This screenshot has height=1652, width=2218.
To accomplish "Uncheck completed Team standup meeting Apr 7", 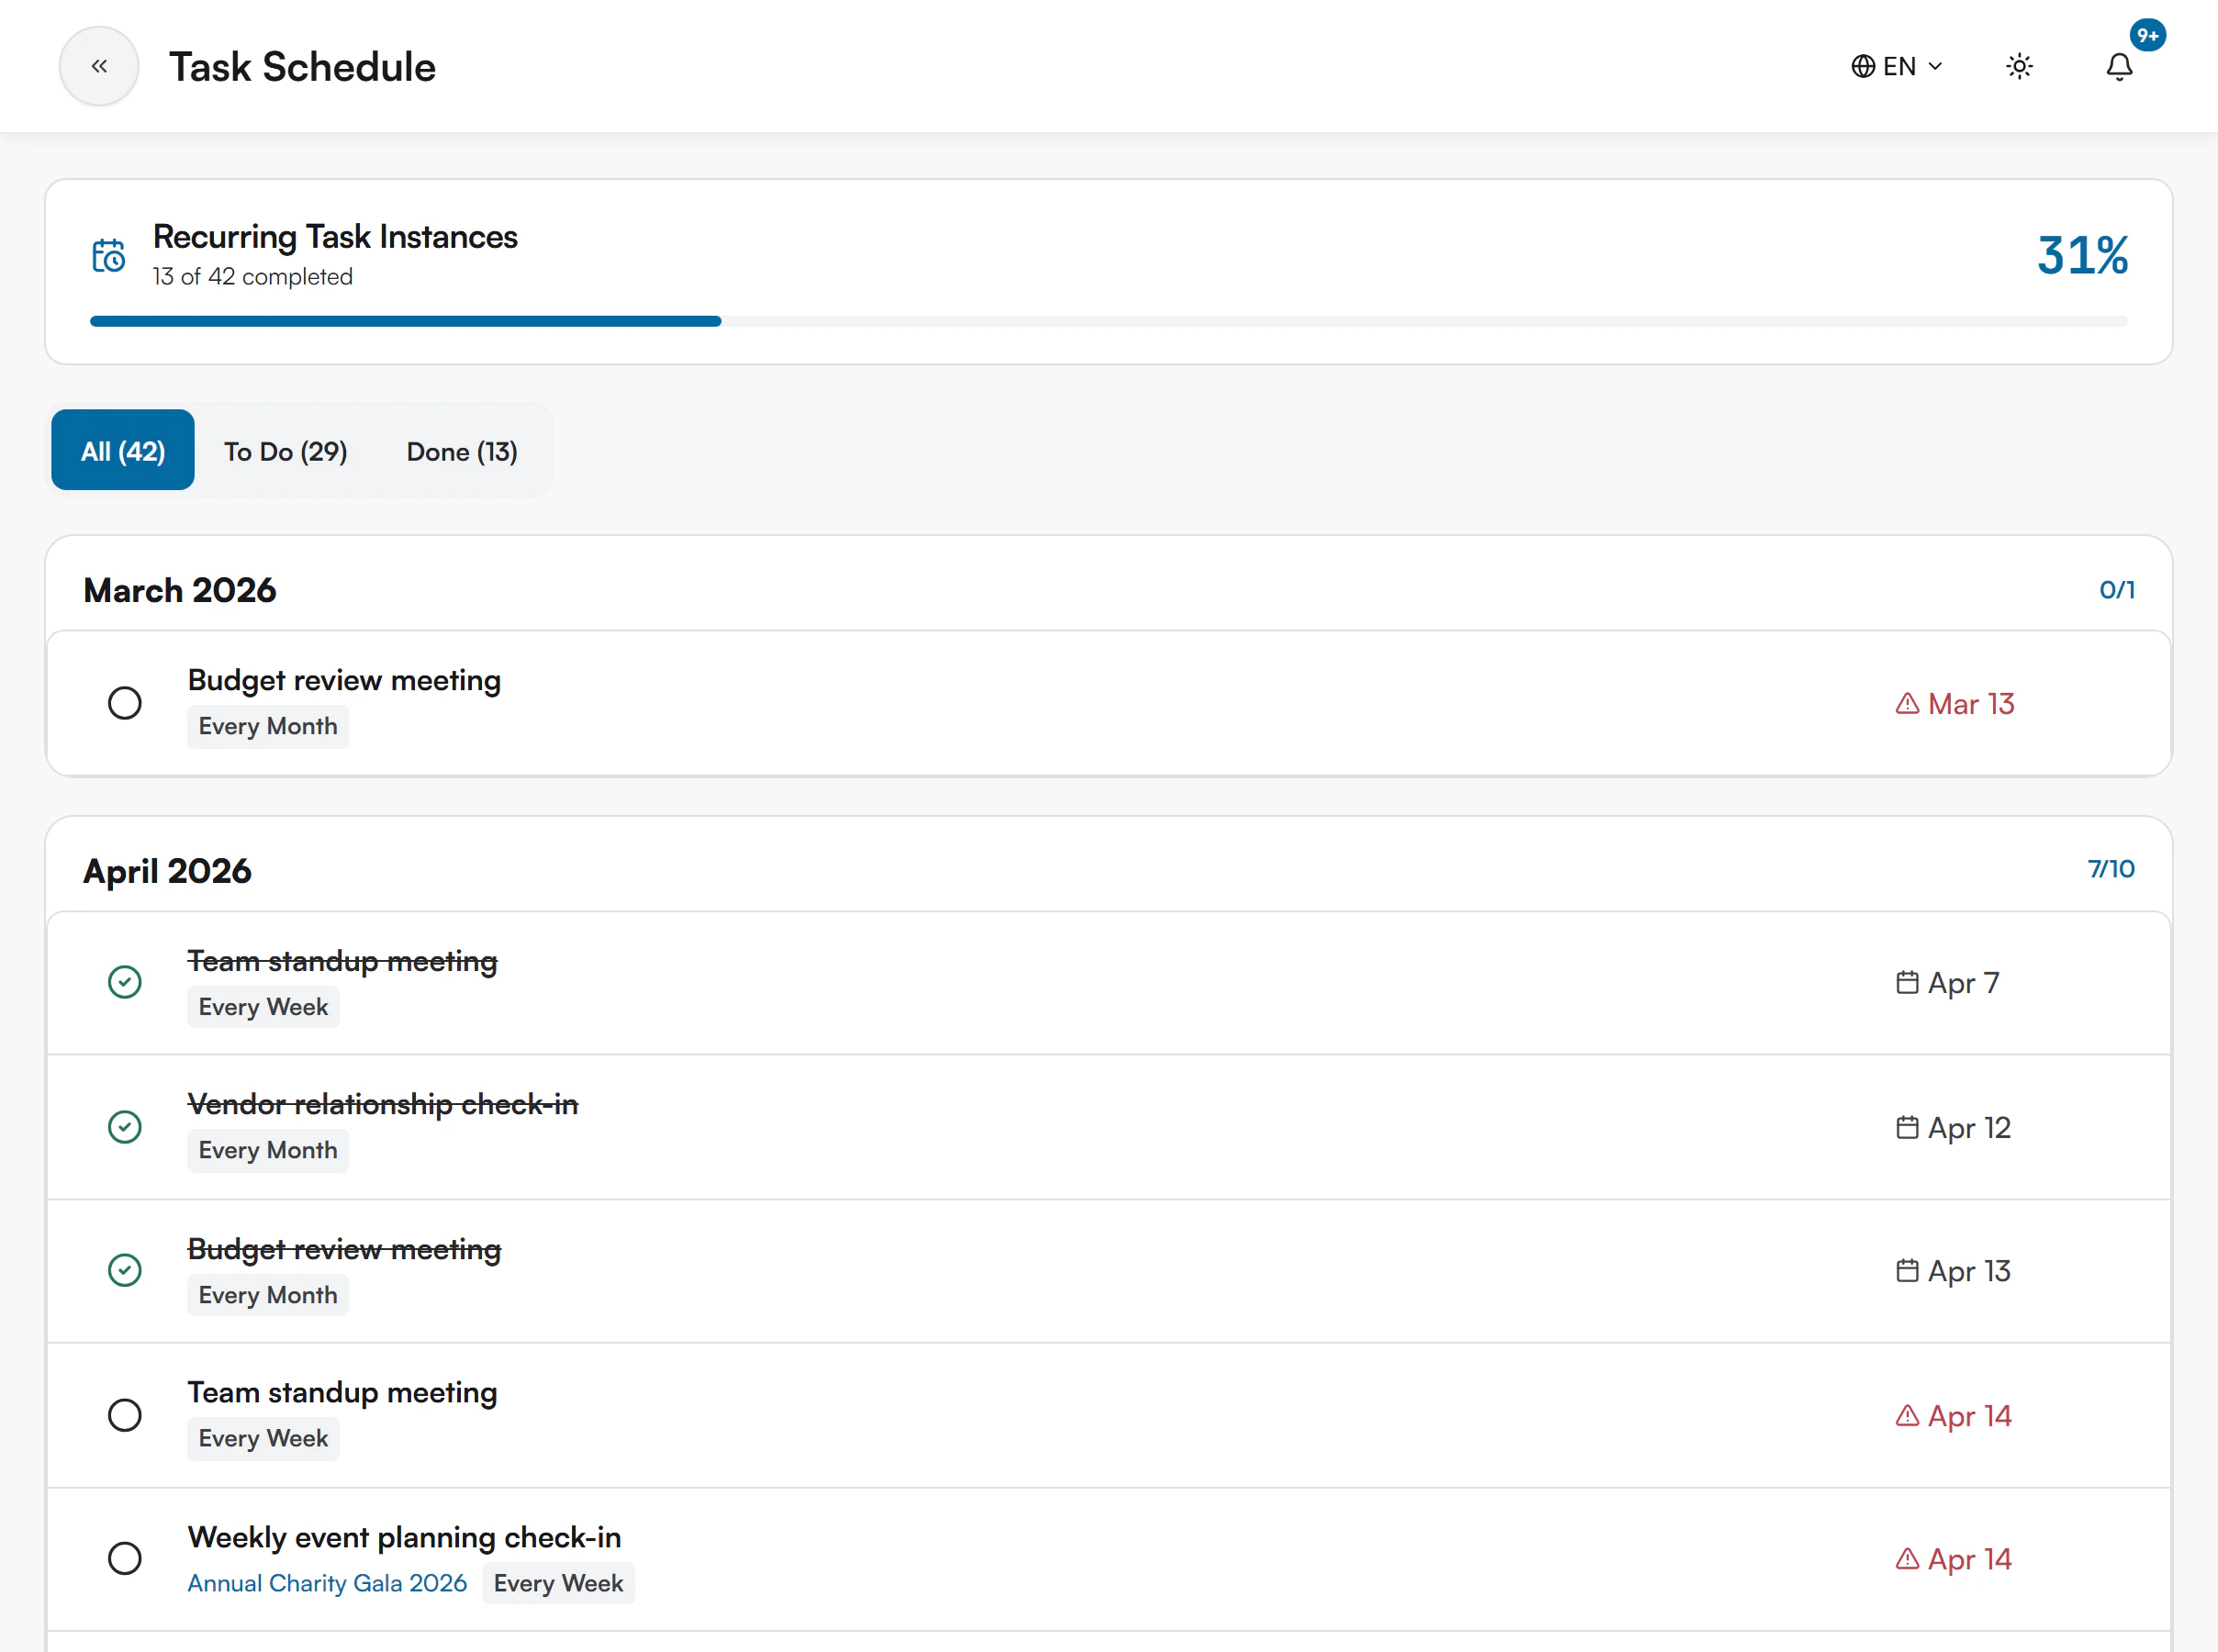I will pyautogui.click(x=125, y=982).
